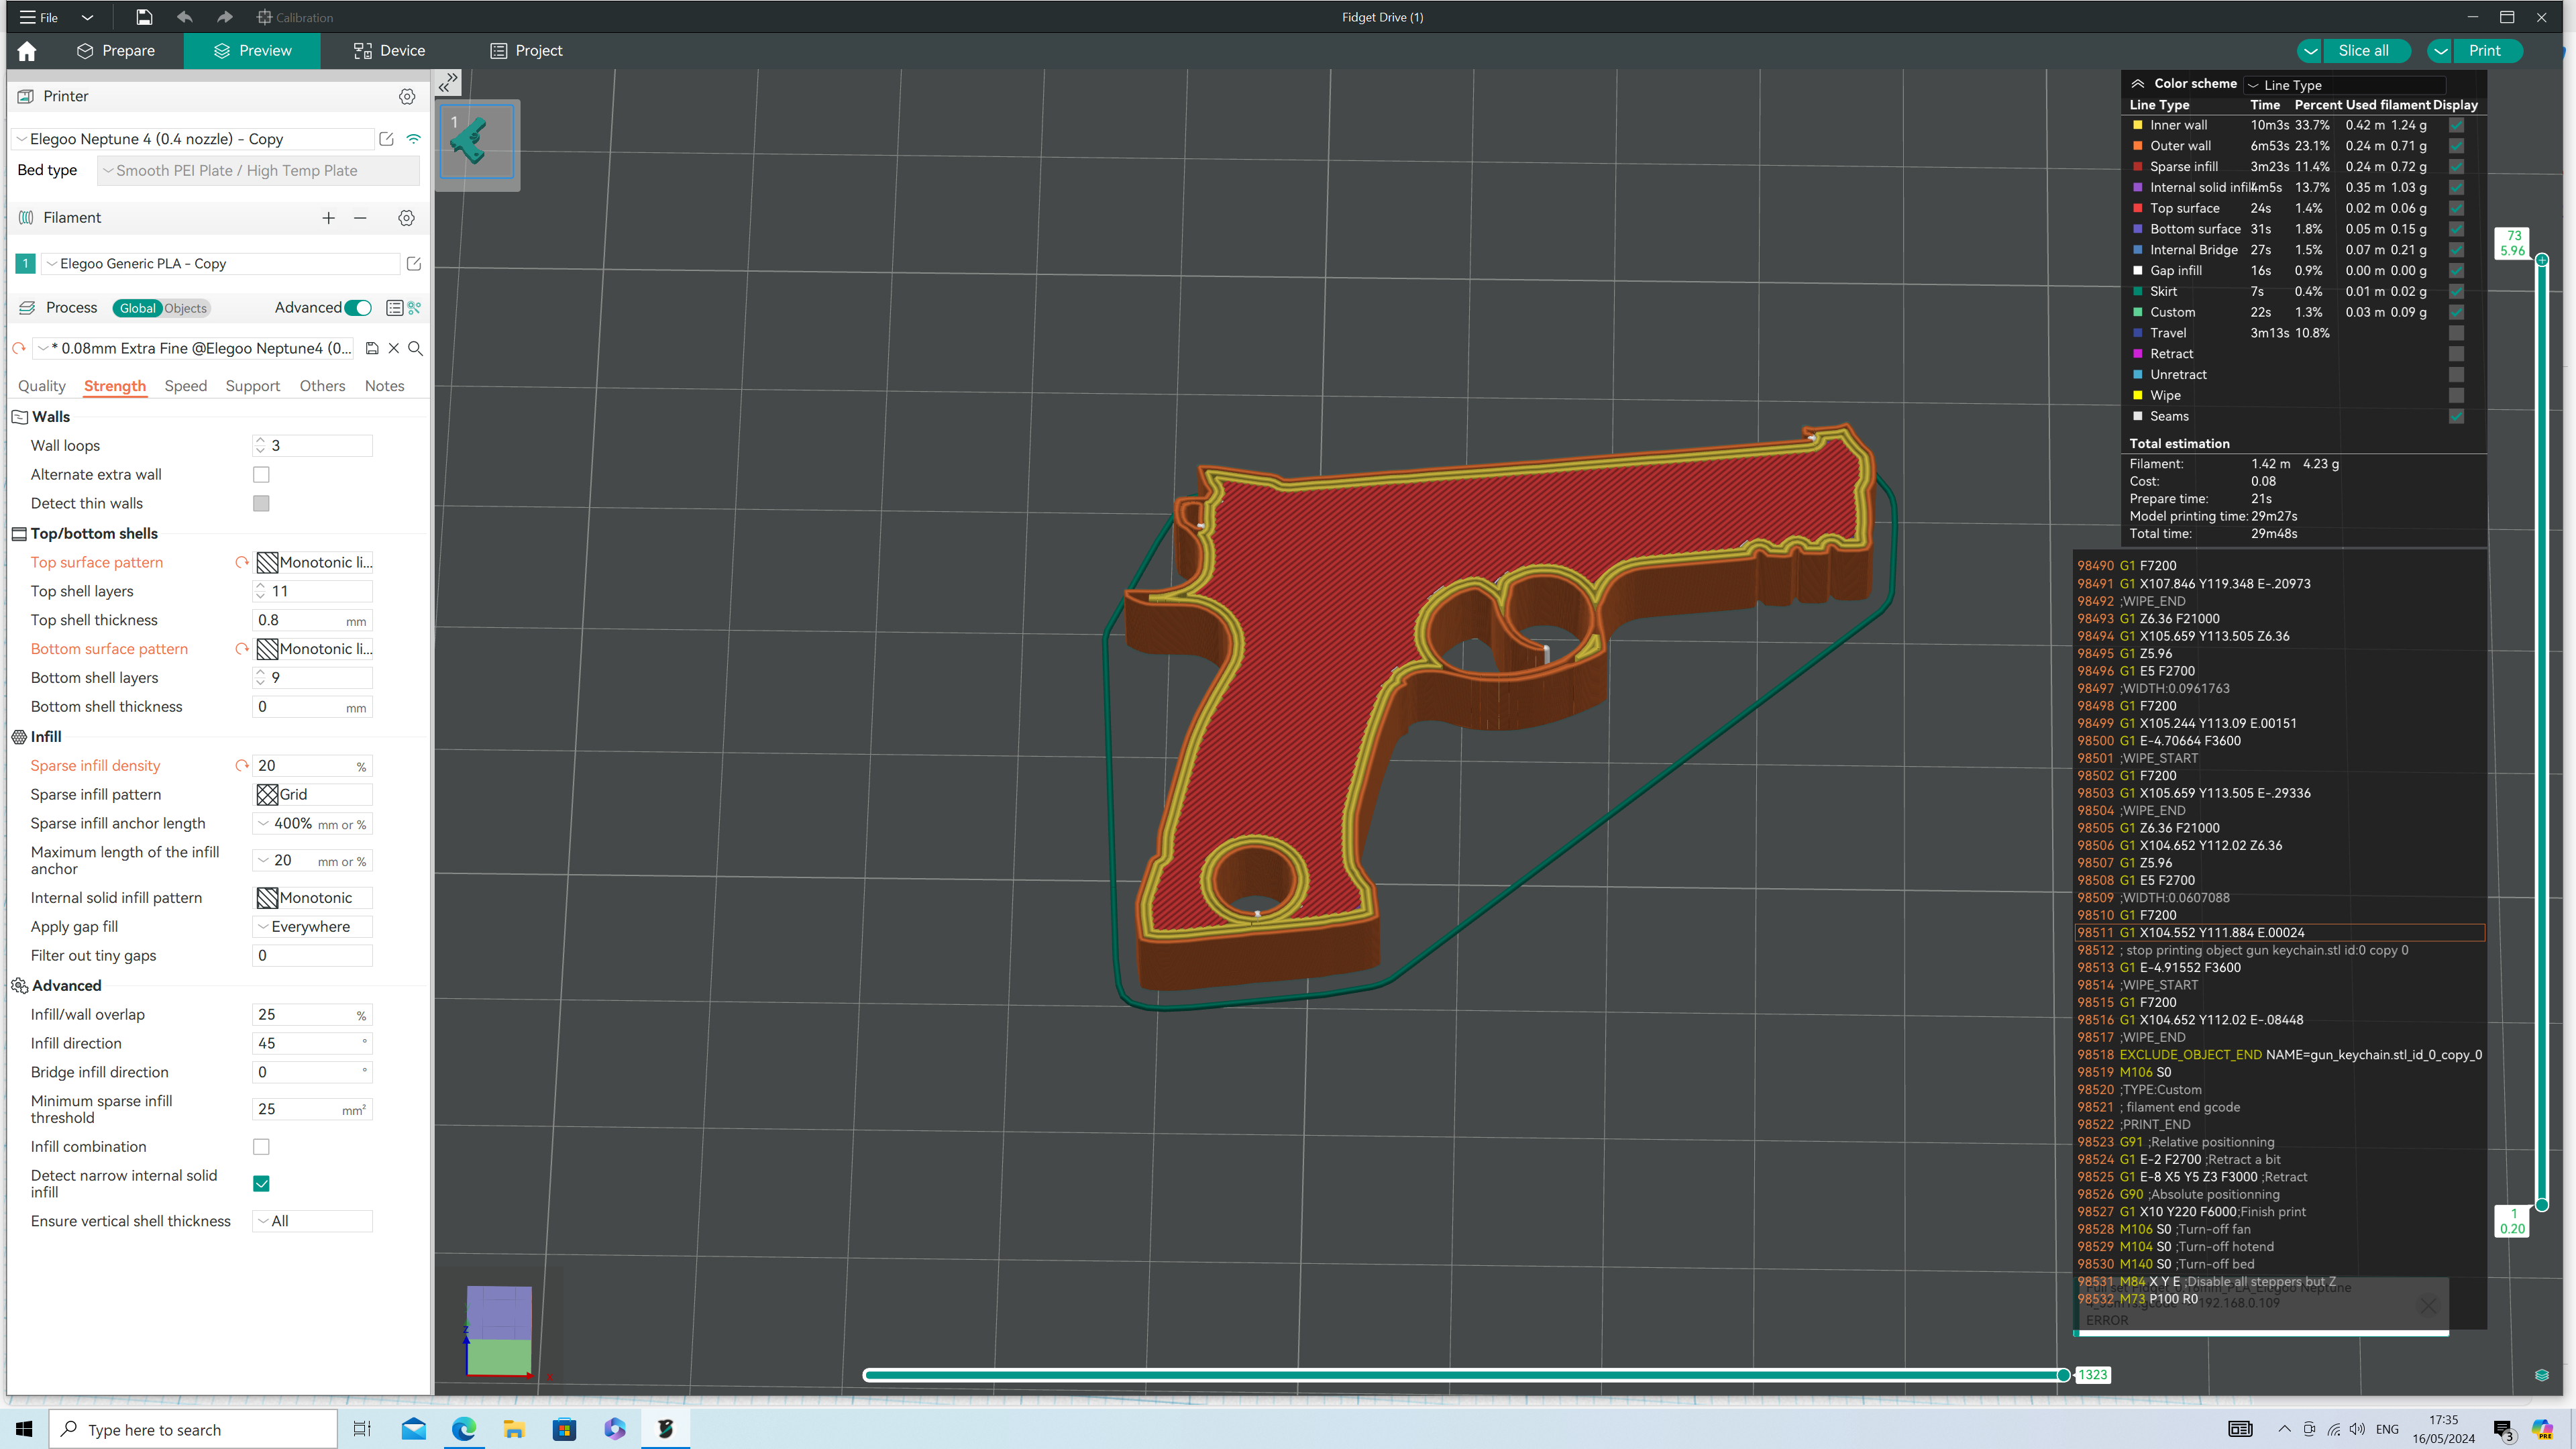Hide Inner wall lines in display
The image size is (2576, 1449).
coord(2456,125)
